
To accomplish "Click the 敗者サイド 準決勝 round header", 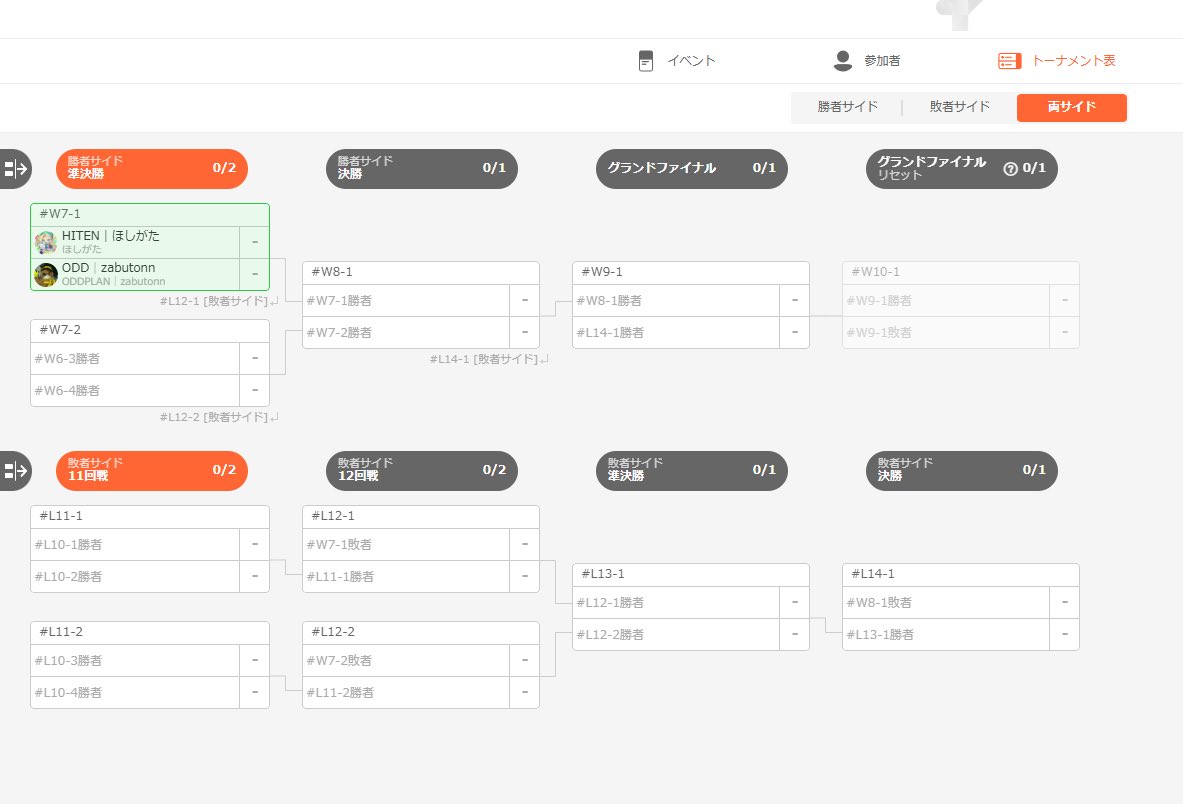I will click(x=692, y=471).
